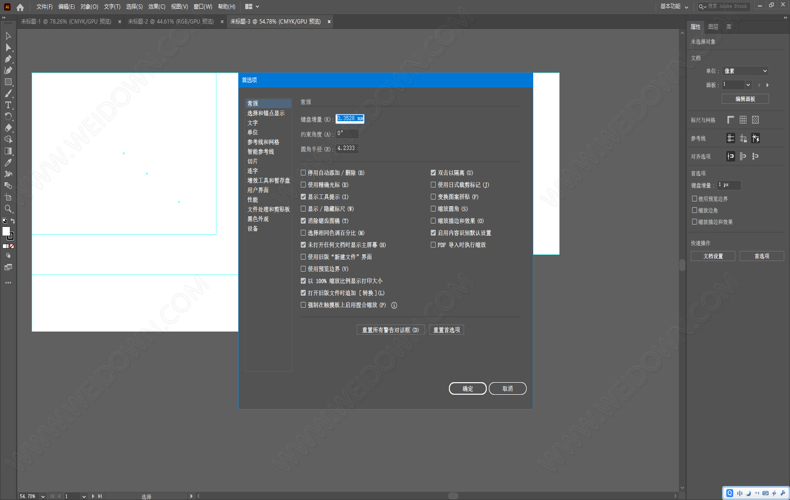Open the 视图(V) menu
The height and width of the screenshot is (500, 790).
(x=179, y=7)
